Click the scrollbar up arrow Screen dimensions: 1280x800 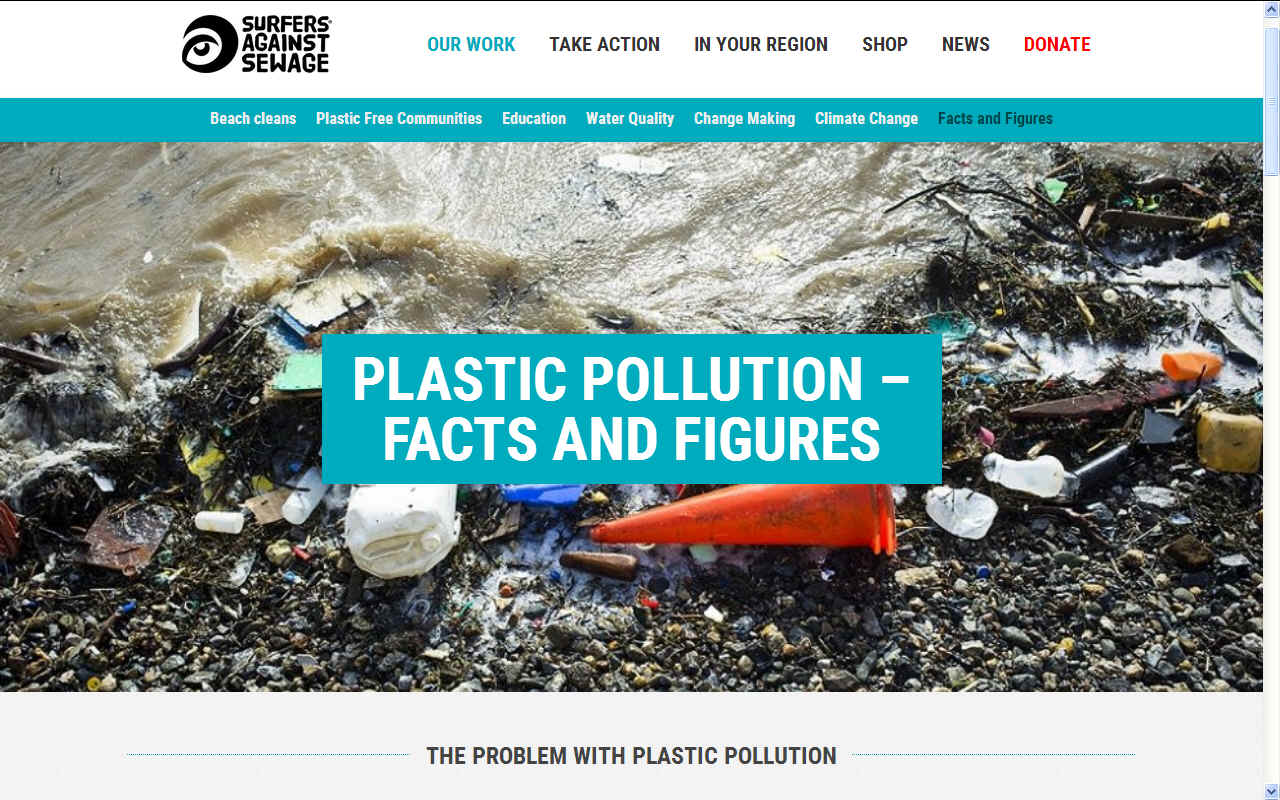click(x=1271, y=9)
